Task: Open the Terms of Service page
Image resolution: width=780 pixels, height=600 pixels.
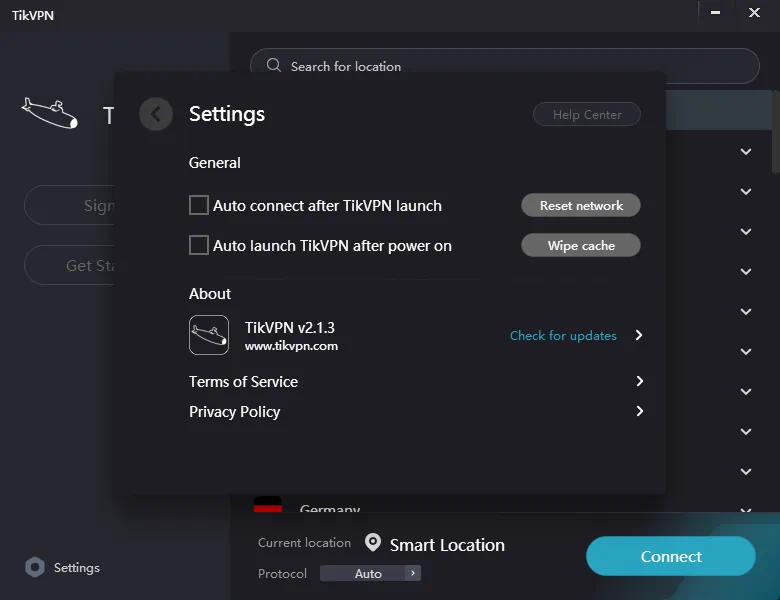Action: click(243, 382)
